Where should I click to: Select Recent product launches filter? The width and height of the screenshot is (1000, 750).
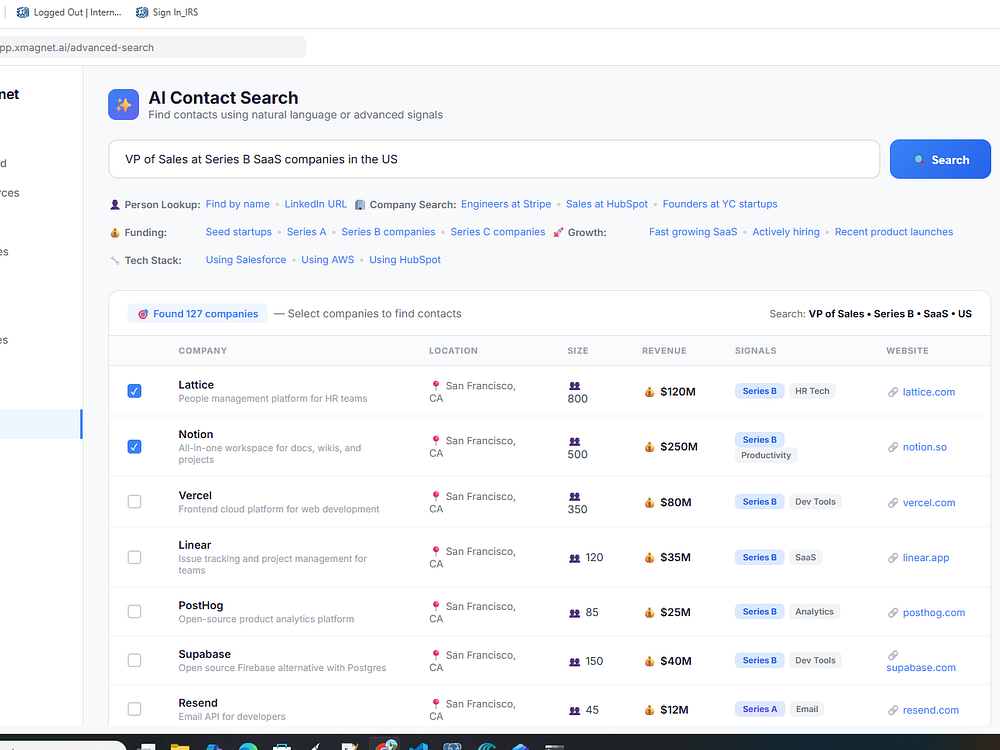point(894,232)
